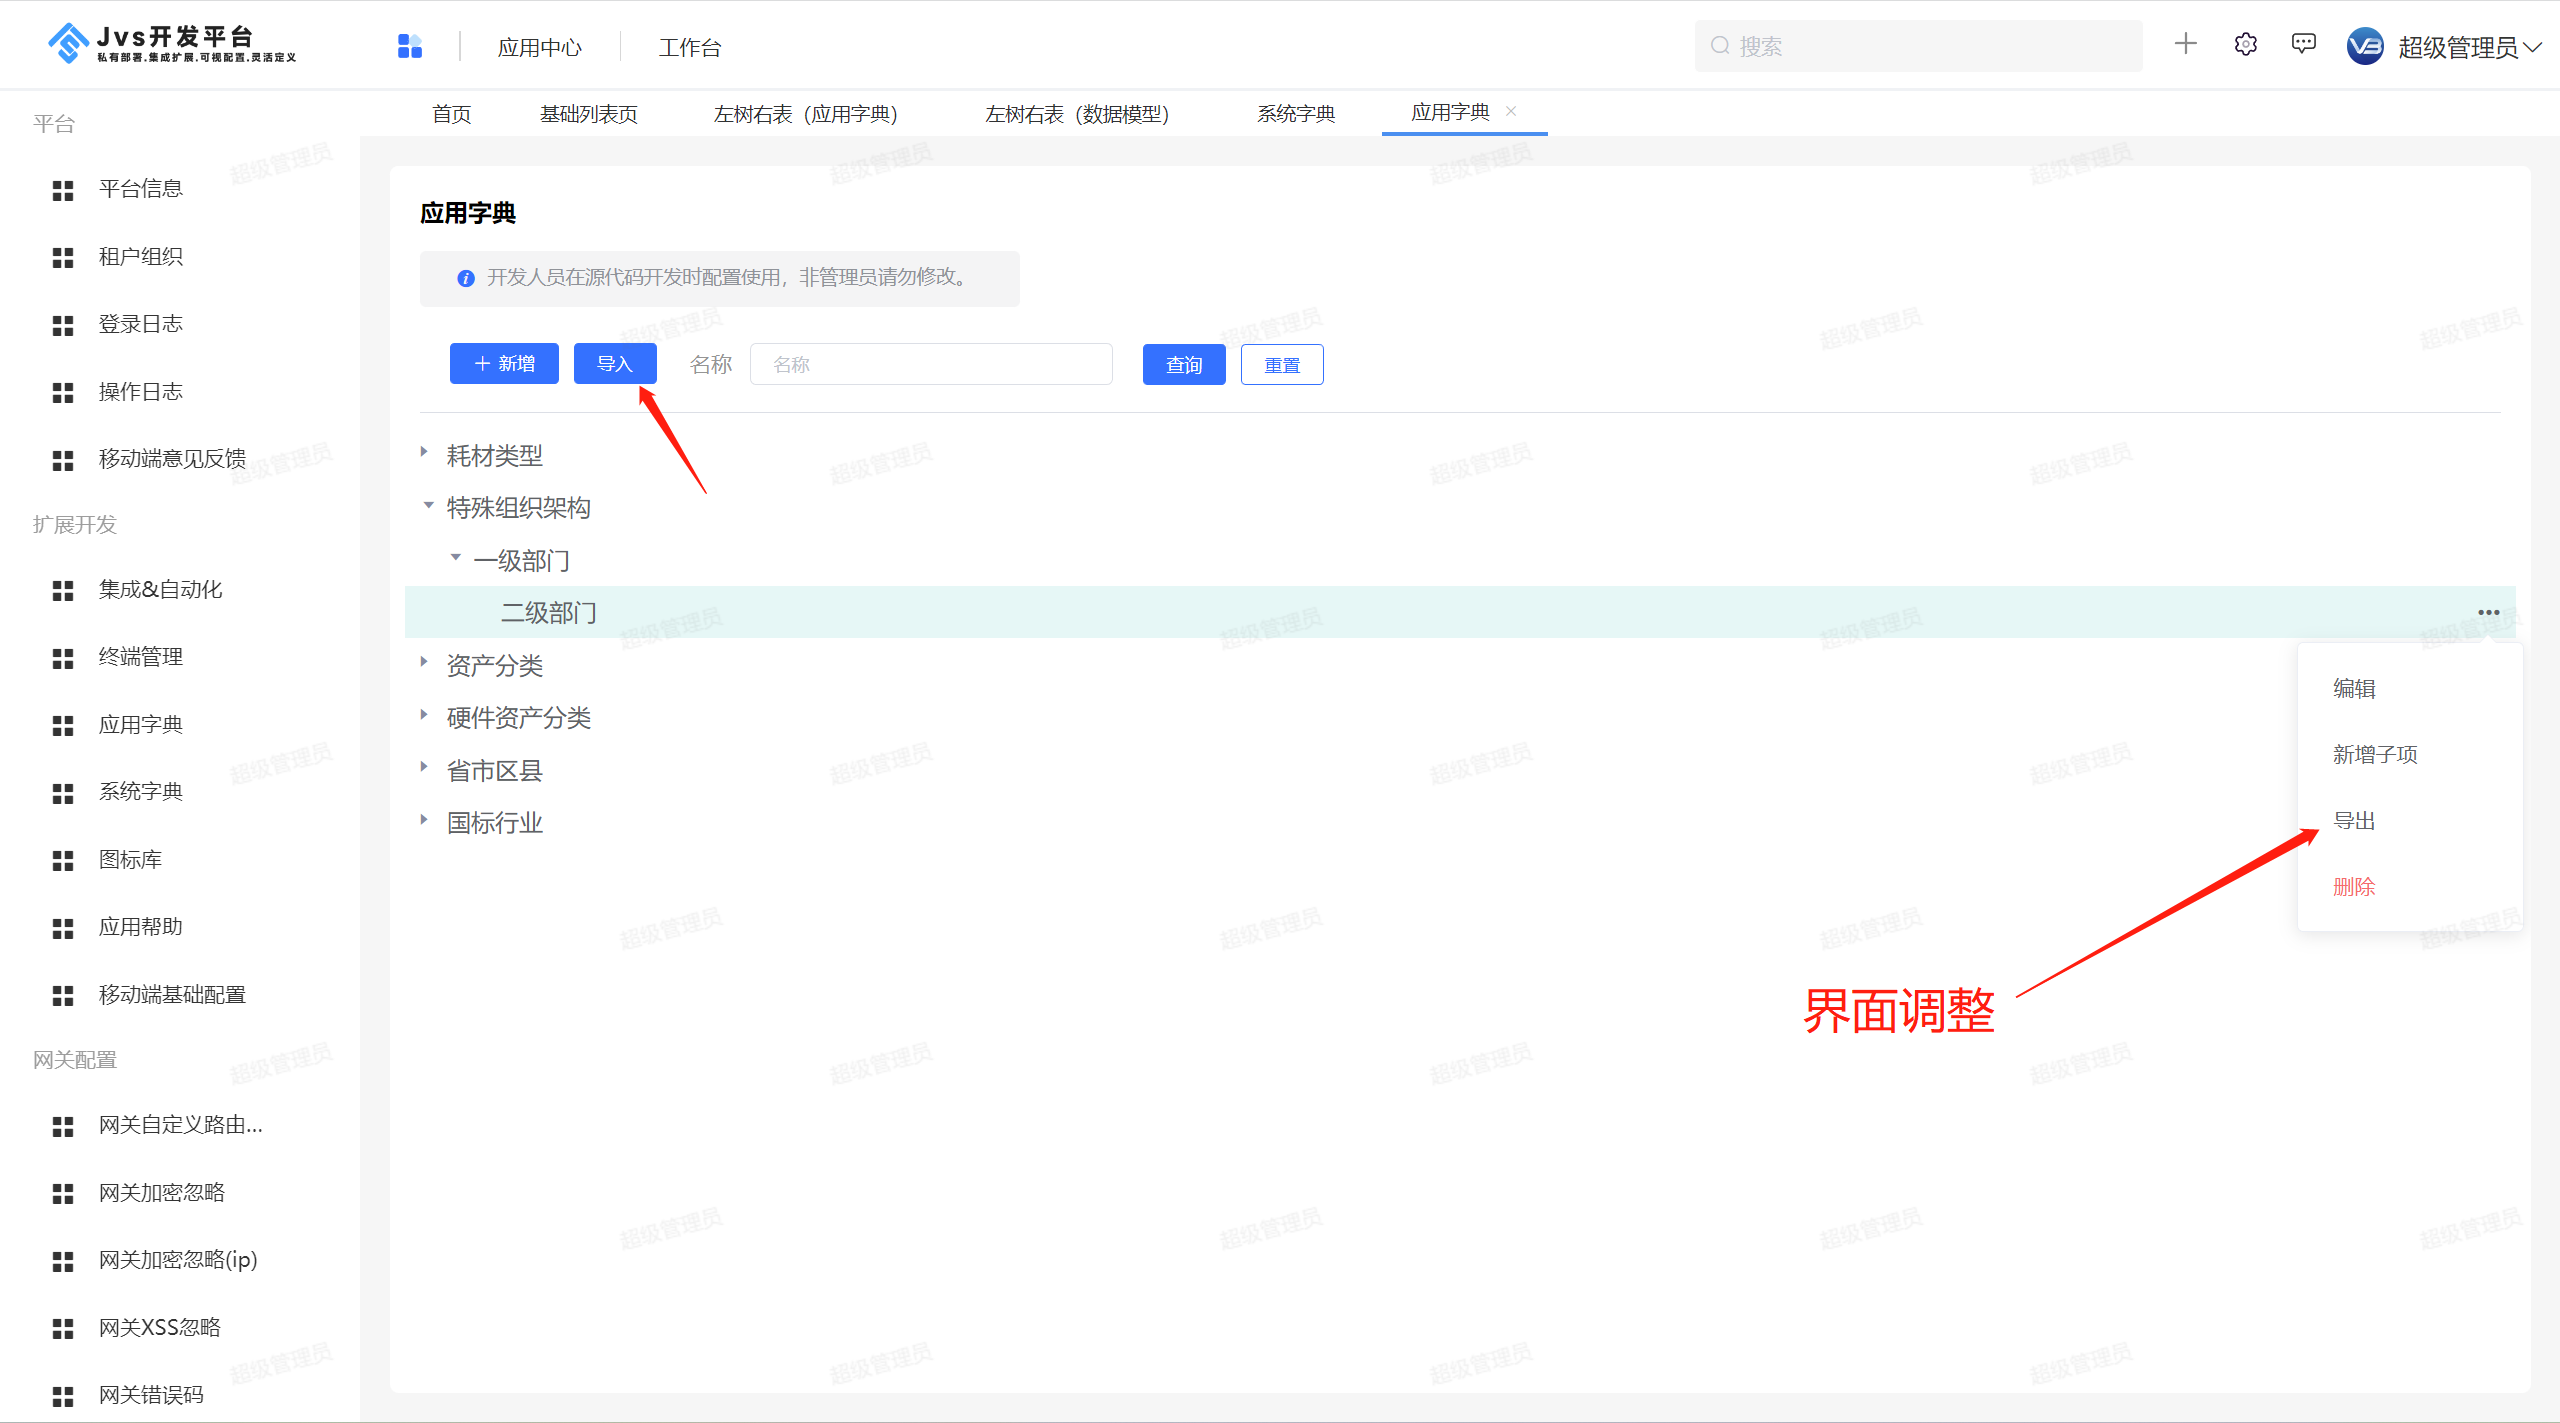This screenshot has height=1423, width=2560.
Task: Switch to the 基础列表页 tab
Action: (589, 114)
